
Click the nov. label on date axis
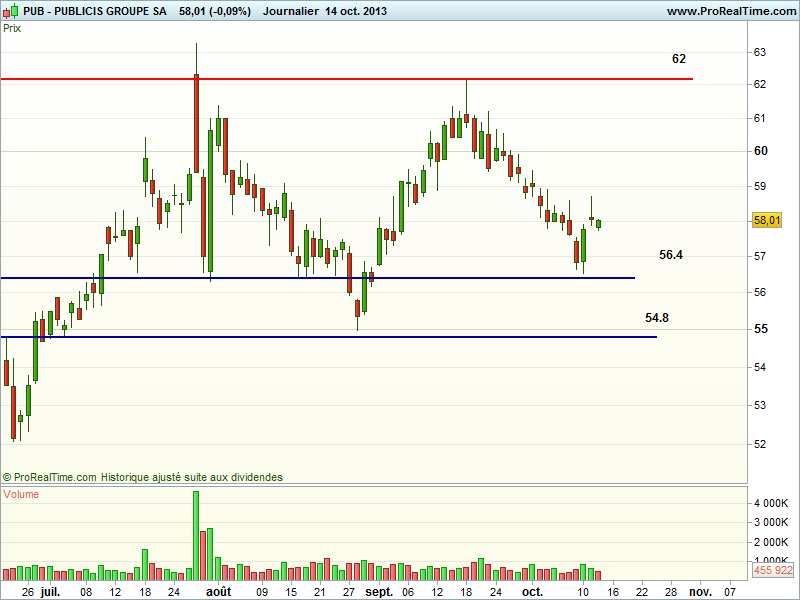tap(698, 592)
